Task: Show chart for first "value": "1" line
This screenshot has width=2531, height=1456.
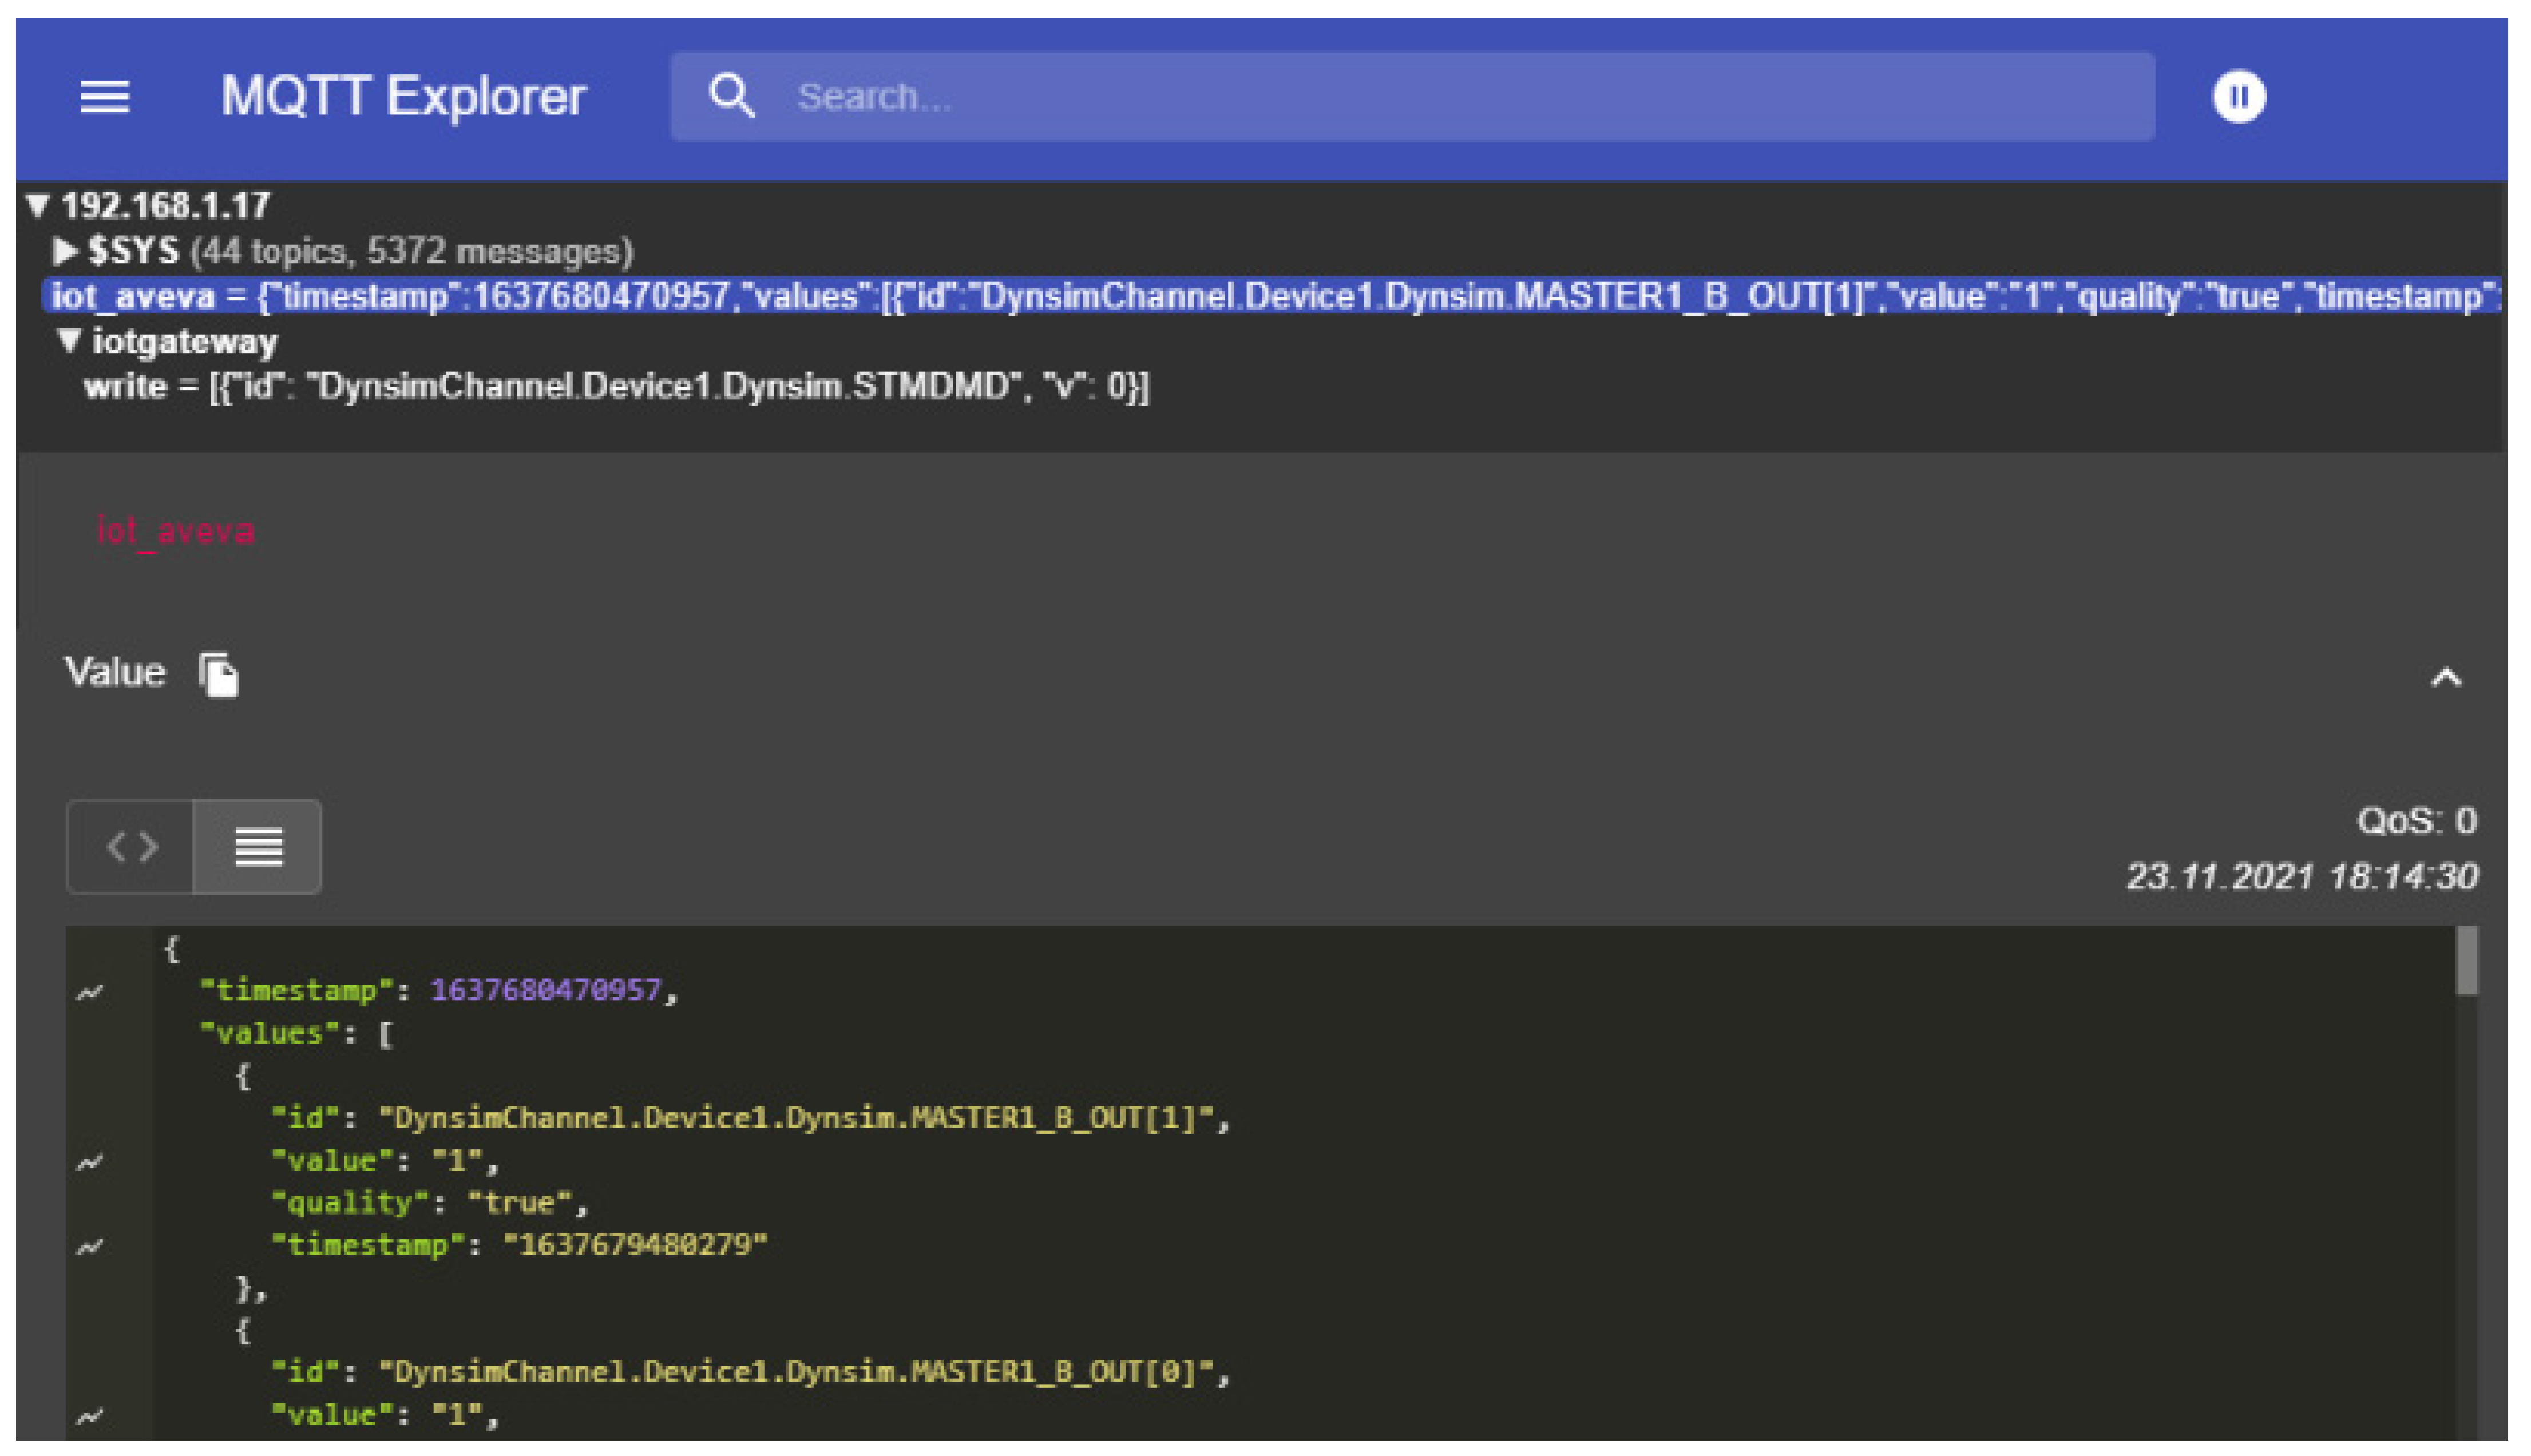Action: pos(90,1162)
